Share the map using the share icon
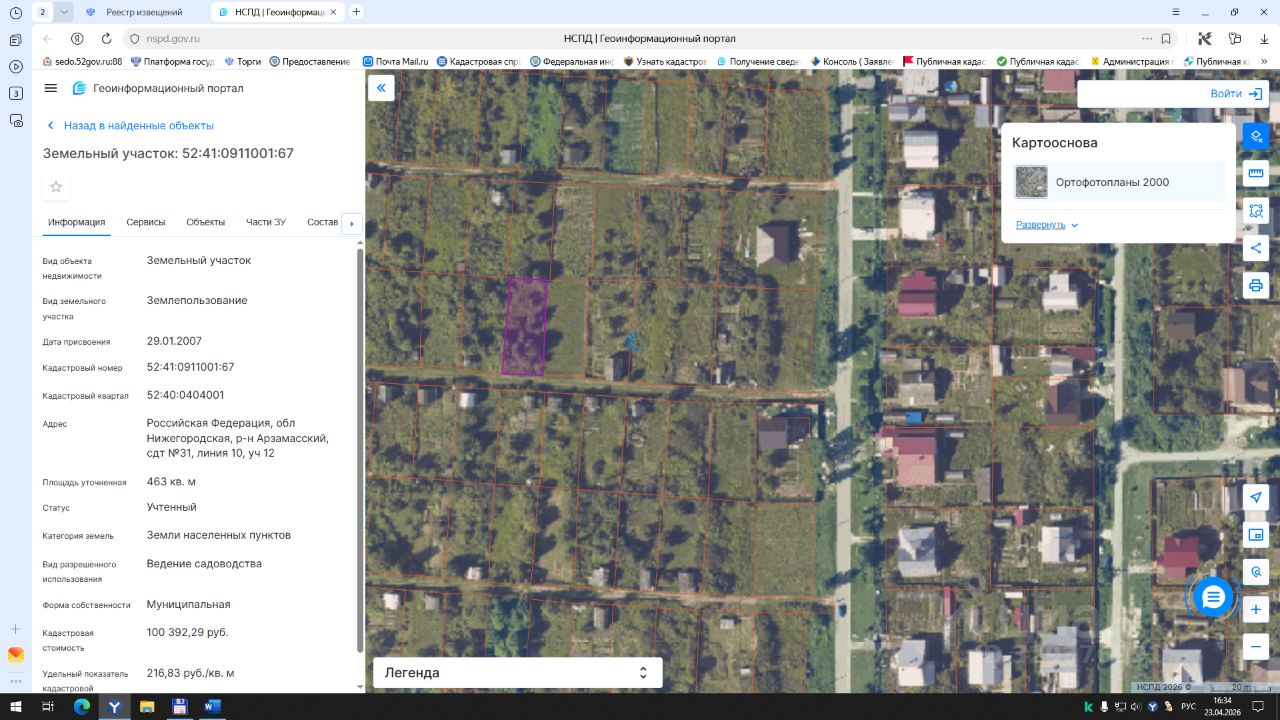The width and height of the screenshot is (1280, 720). tap(1256, 248)
